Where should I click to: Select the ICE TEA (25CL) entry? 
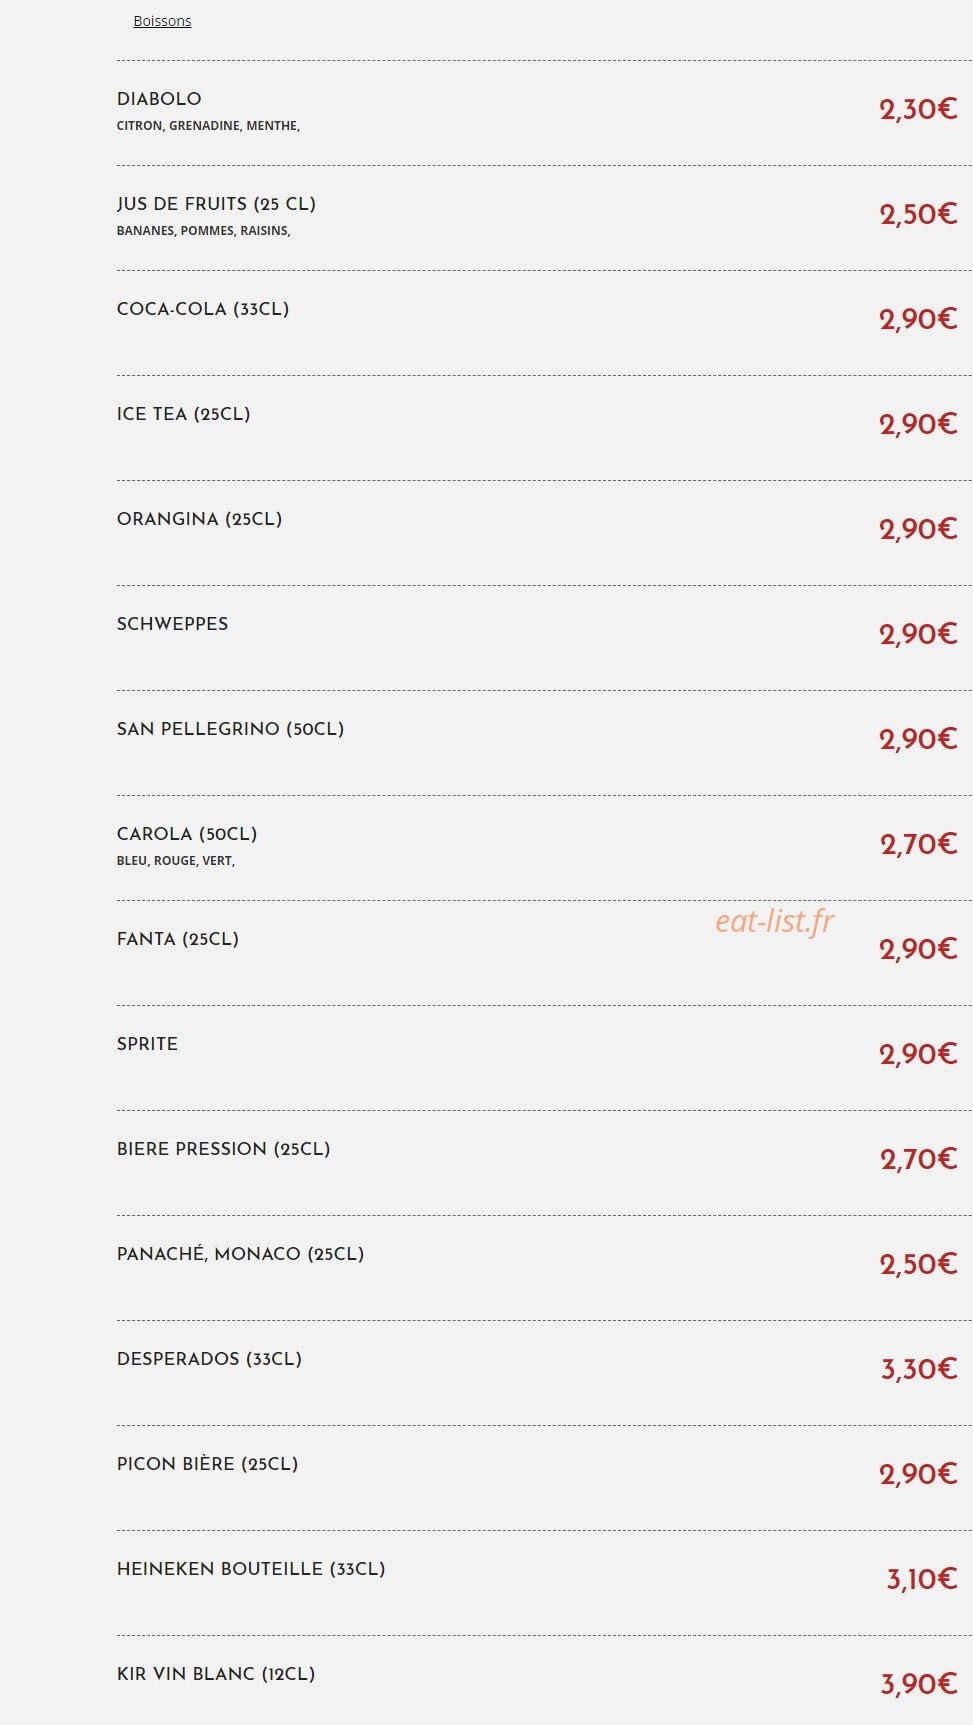click(183, 414)
